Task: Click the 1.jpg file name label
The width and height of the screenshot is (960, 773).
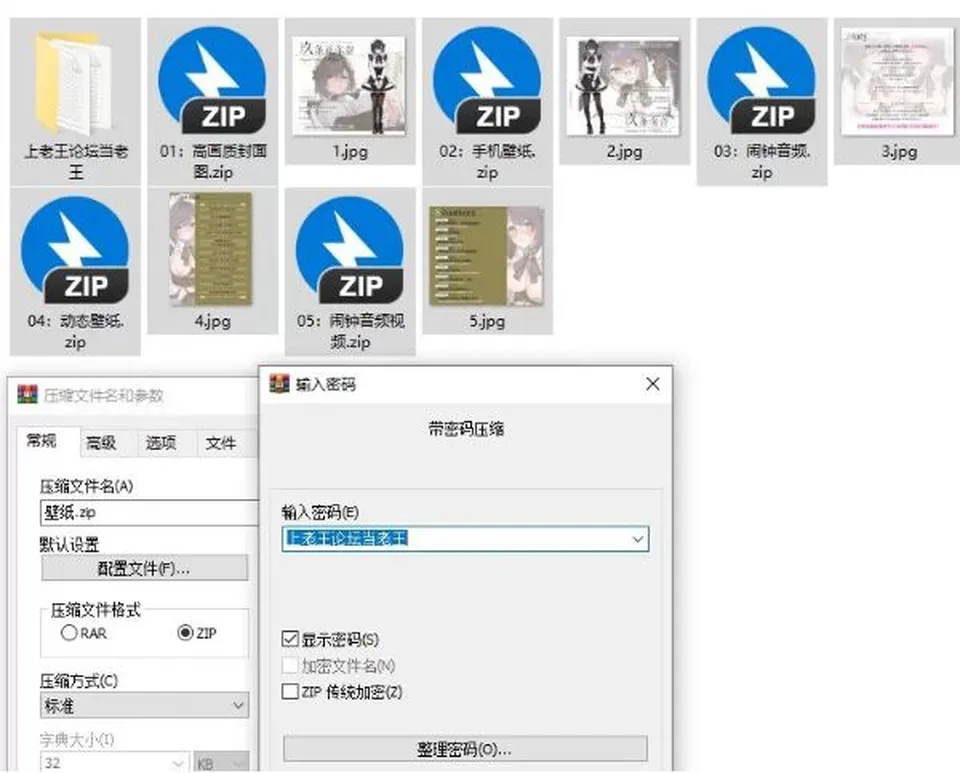Action: tap(350, 151)
